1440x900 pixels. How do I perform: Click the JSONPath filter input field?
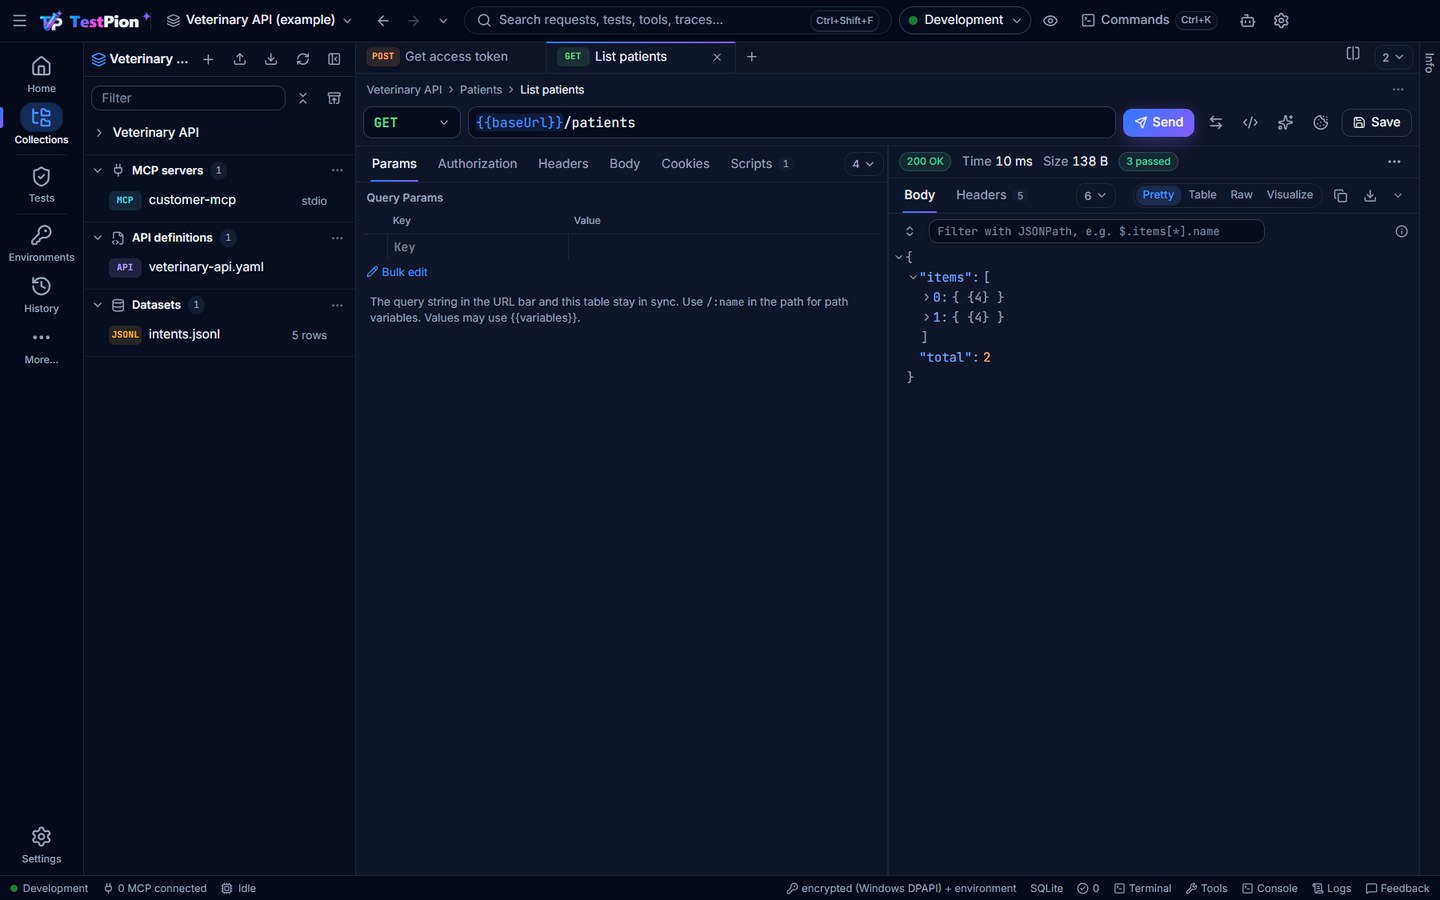1096,231
